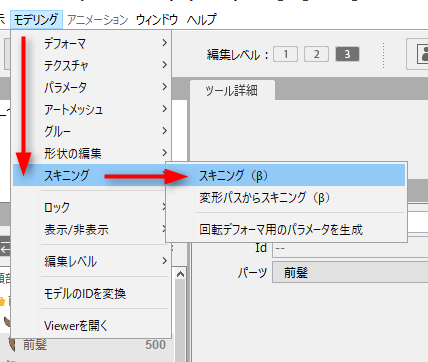Open the ウィンドウ menu
Viewport: 428px width, 362px height.
point(157,20)
